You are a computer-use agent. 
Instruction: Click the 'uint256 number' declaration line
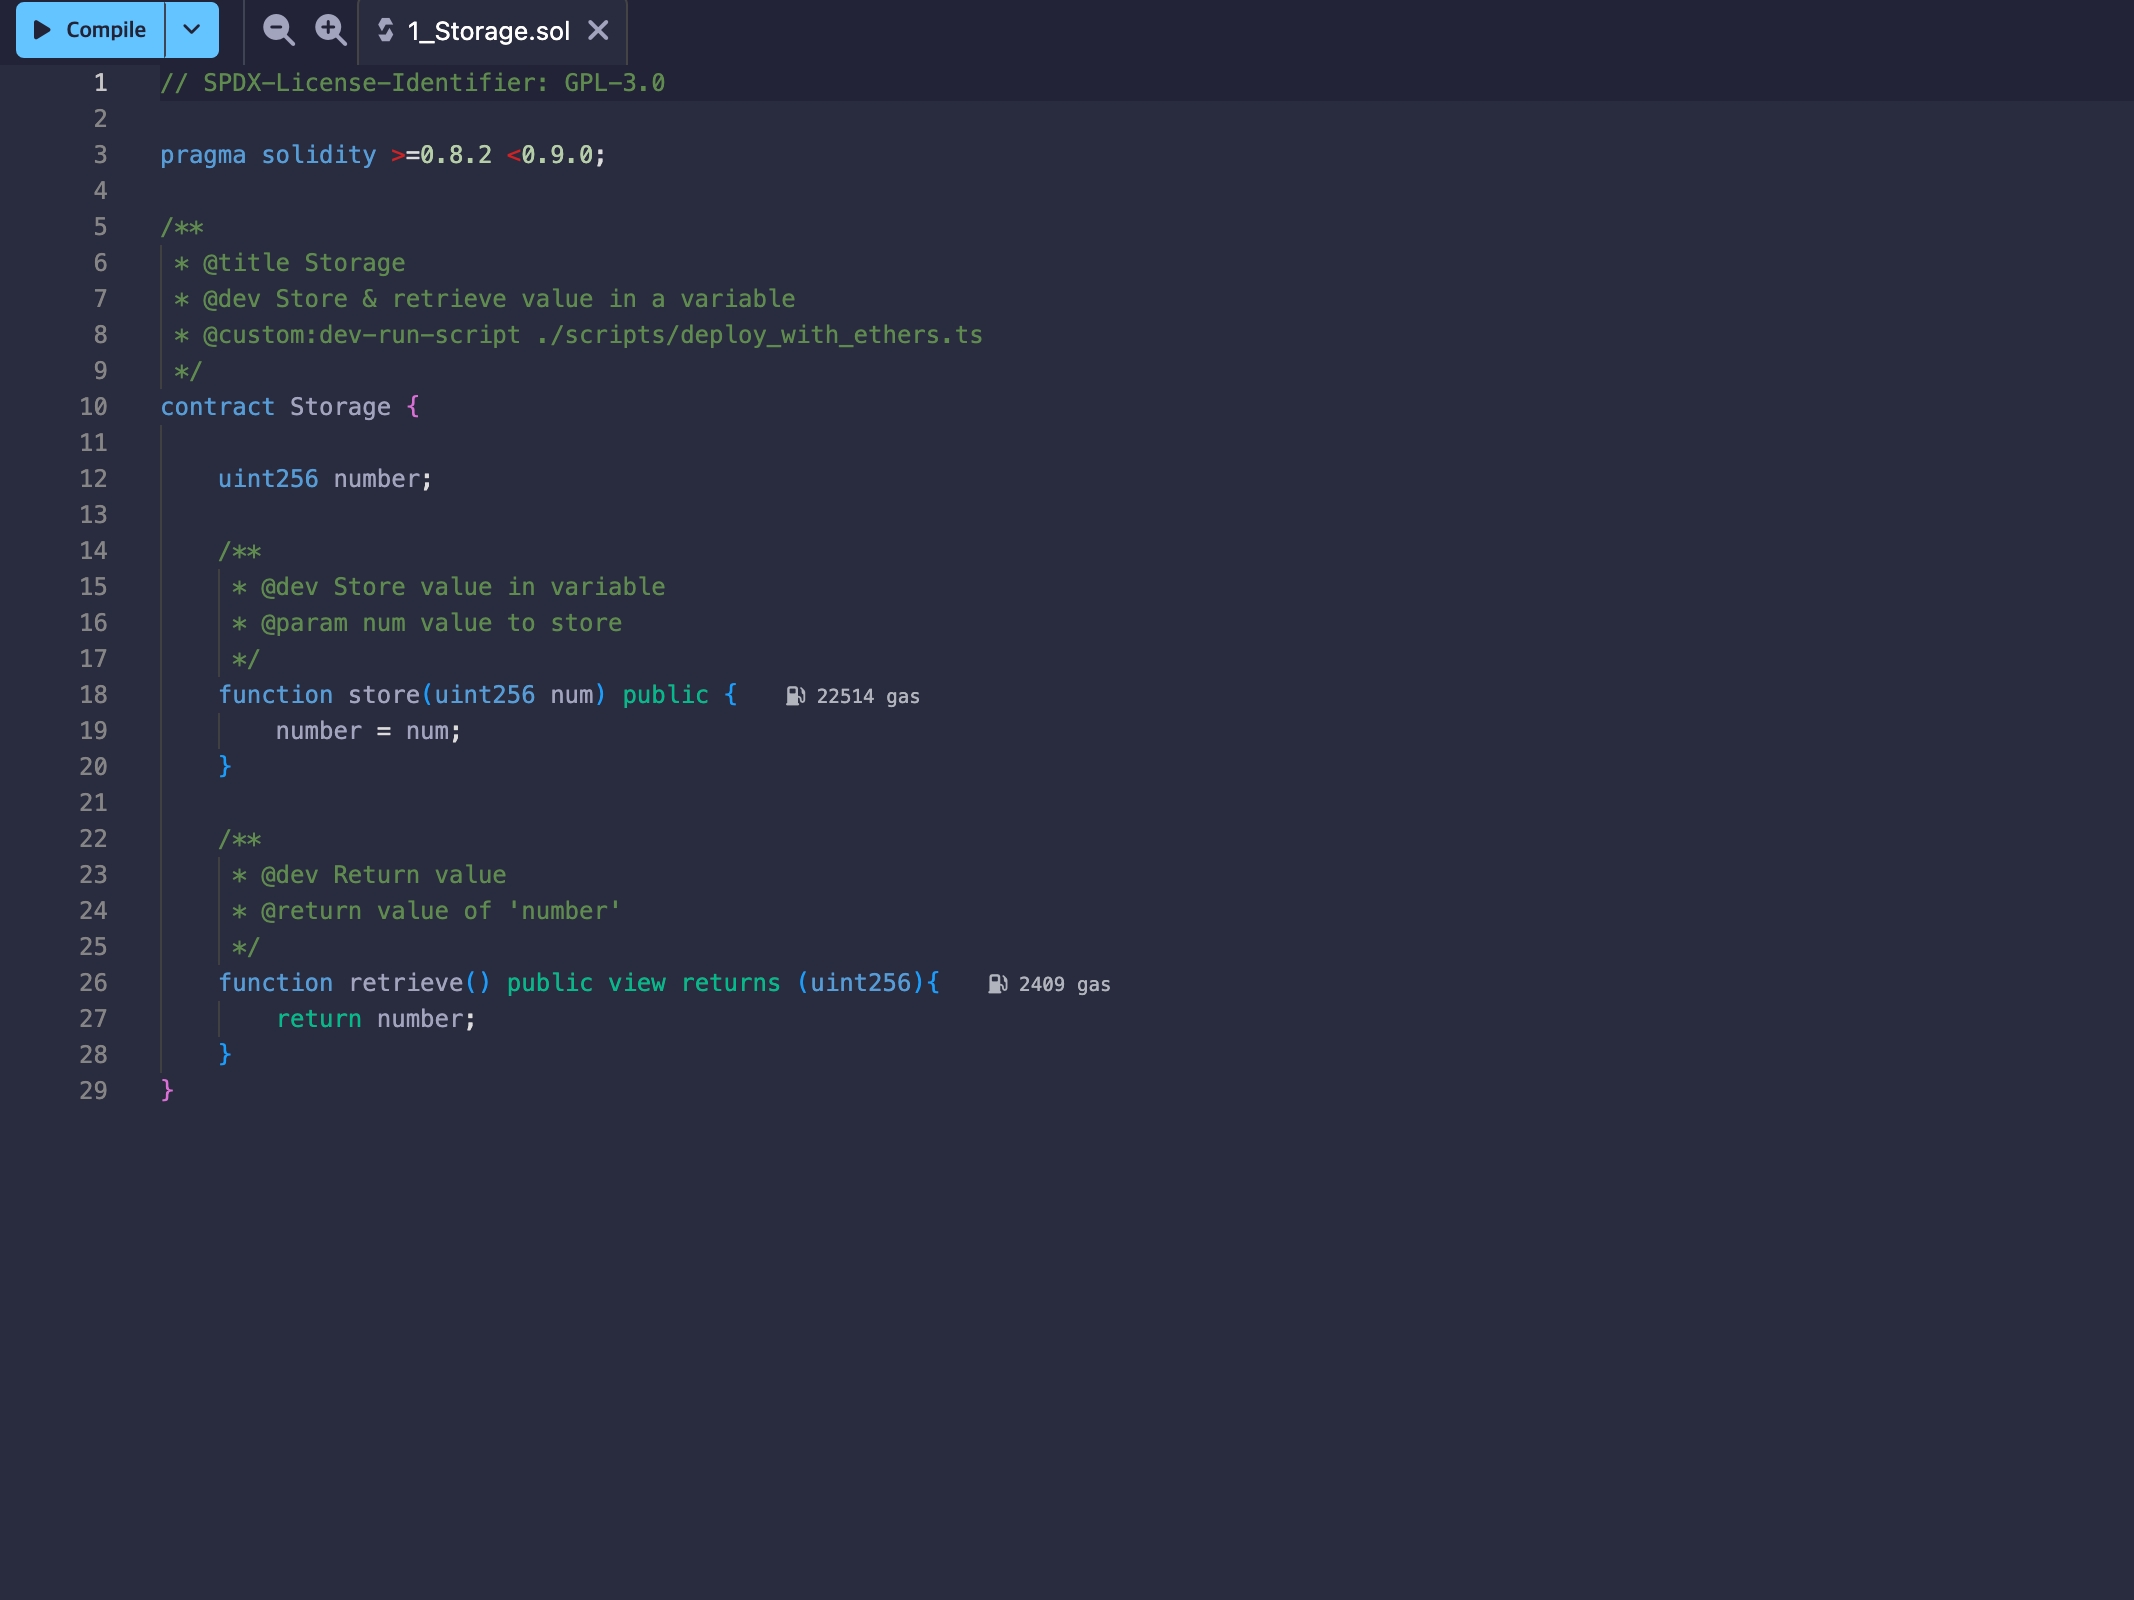click(x=325, y=479)
